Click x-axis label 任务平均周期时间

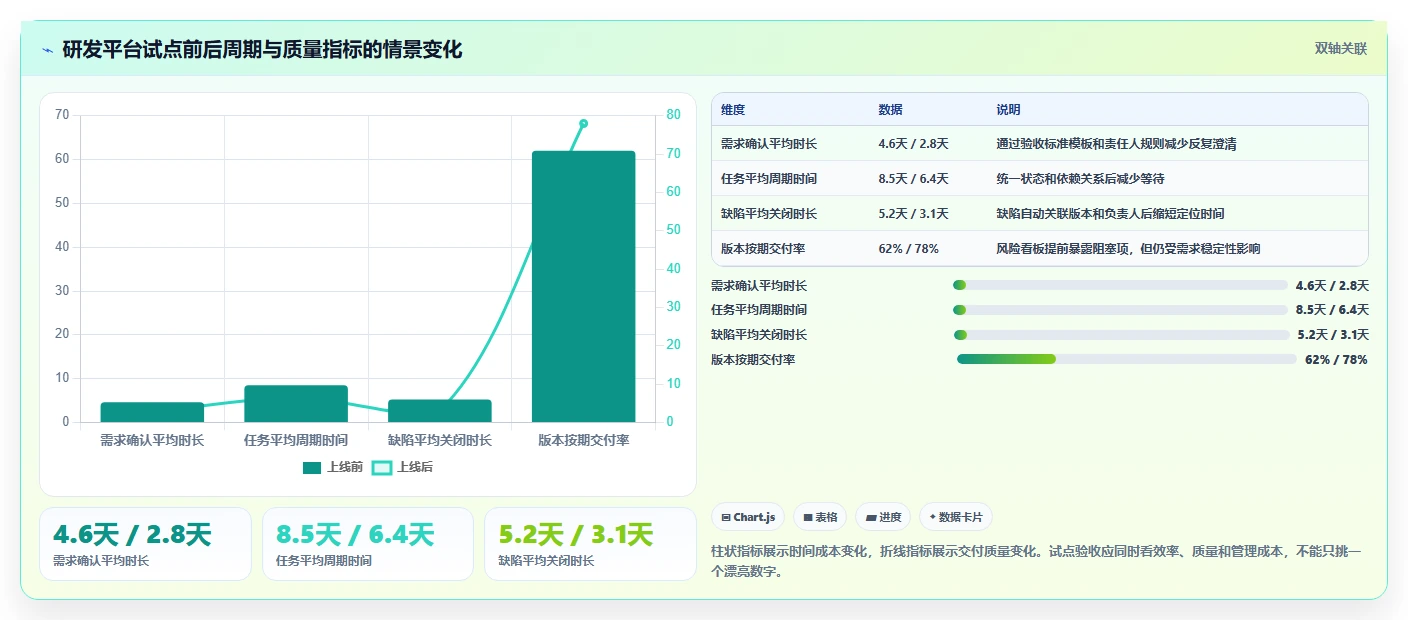(x=296, y=440)
